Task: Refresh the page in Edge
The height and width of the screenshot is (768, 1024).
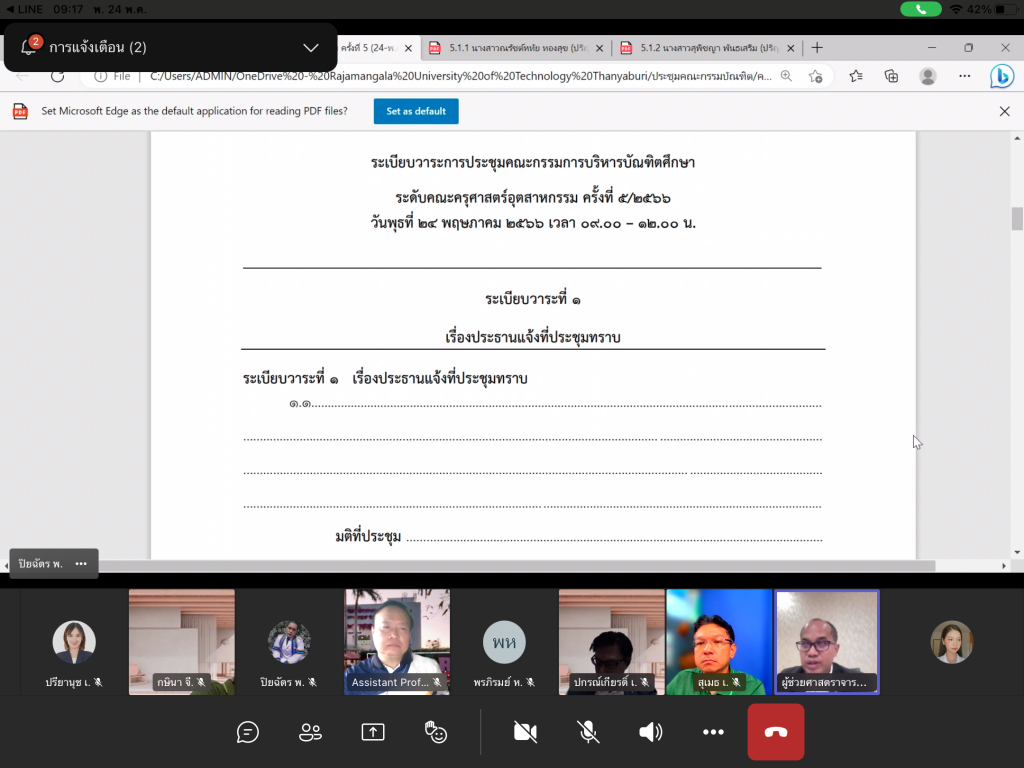Action: (57, 76)
